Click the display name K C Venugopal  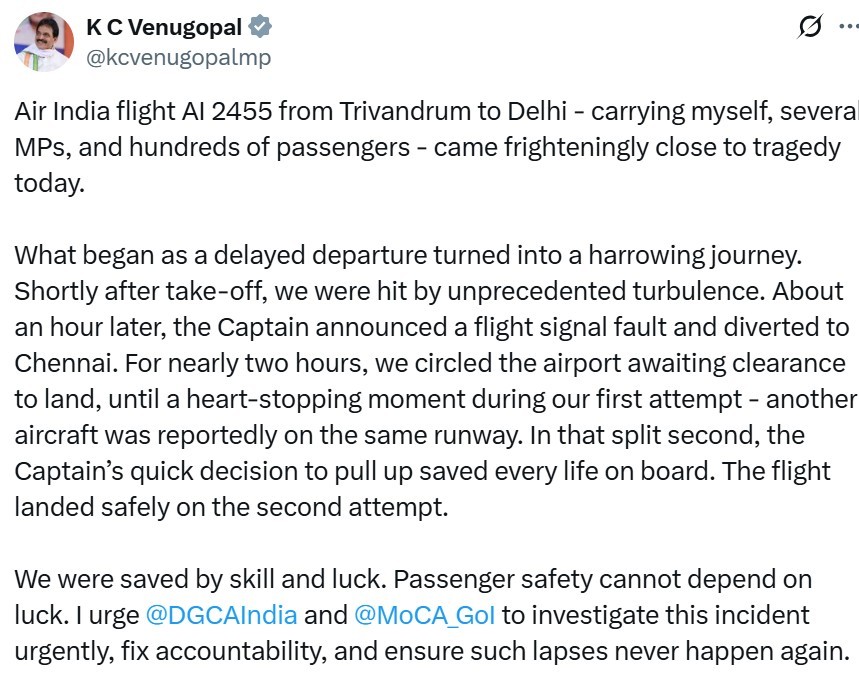164,27
